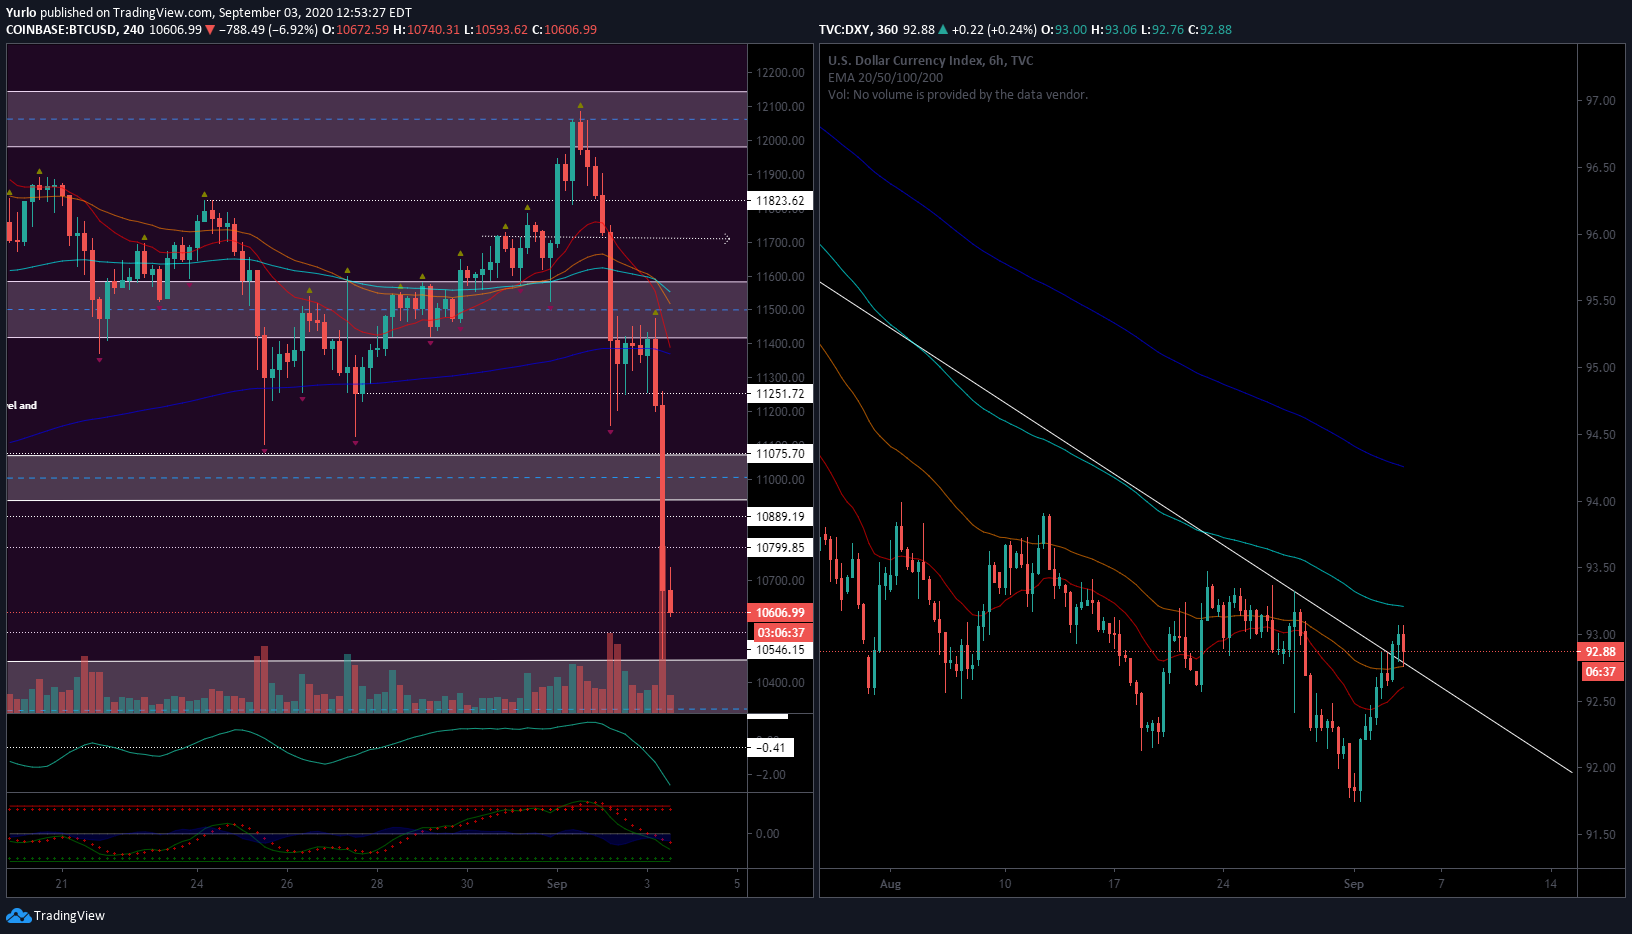
Task: Click the TradingView wordmark beside the logo
Action: 69,915
